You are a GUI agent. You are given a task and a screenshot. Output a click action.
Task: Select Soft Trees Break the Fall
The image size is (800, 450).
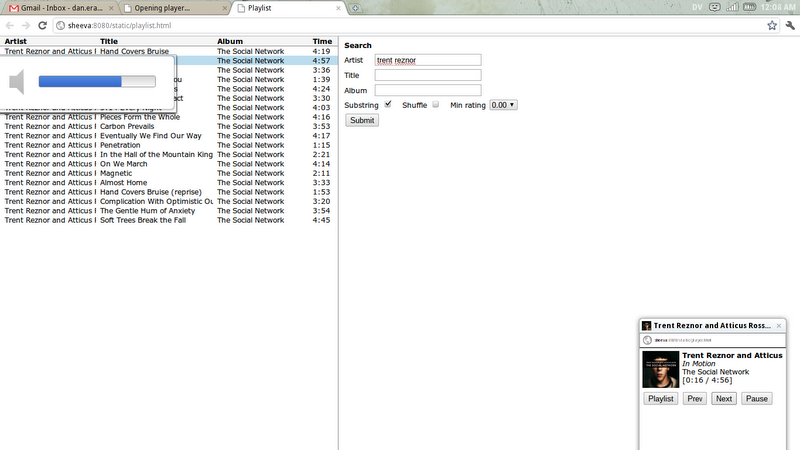[x=143, y=220]
